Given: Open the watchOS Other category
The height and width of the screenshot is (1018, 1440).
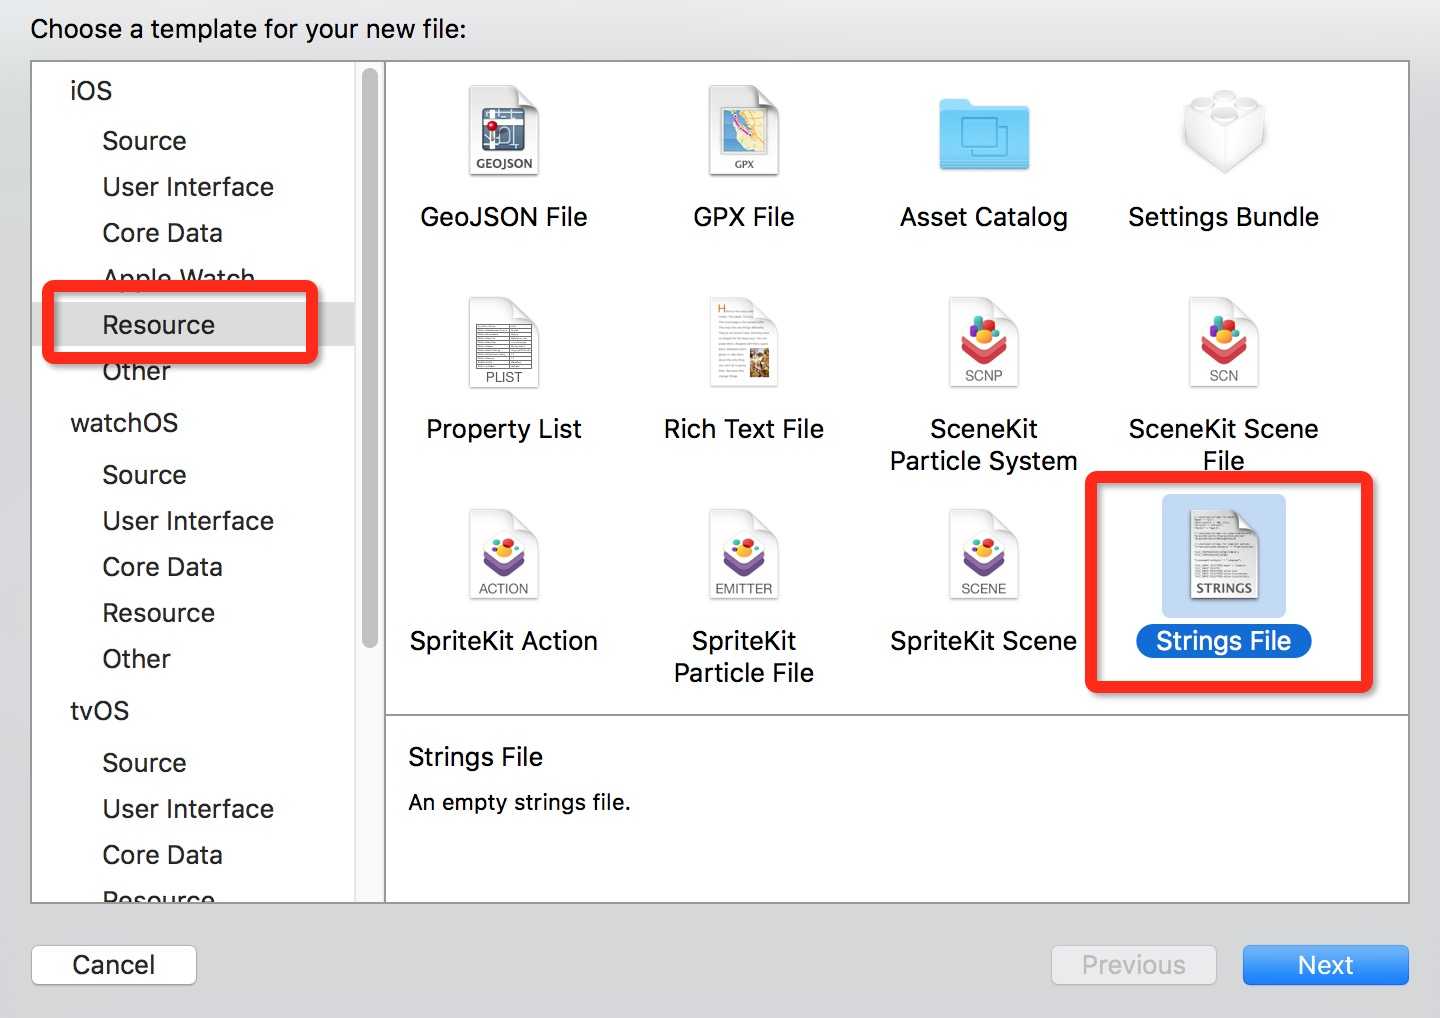Looking at the screenshot, I should click(x=137, y=659).
